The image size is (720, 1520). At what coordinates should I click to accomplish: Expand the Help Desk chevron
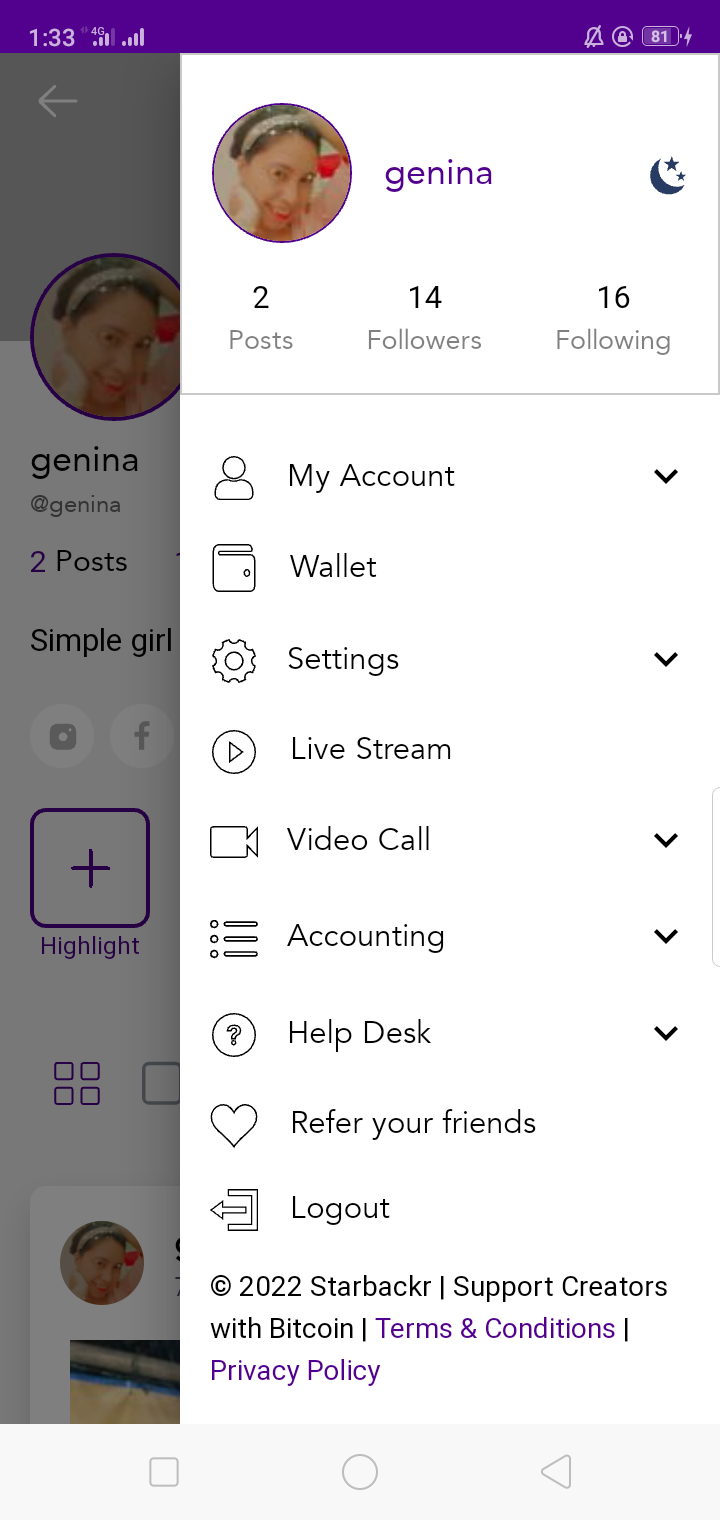click(666, 1033)
